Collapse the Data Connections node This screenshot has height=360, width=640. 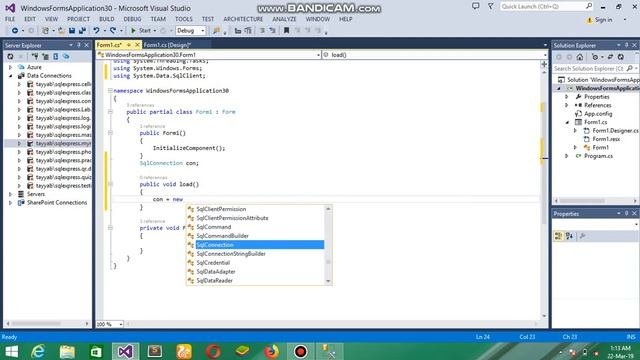point(11,76)
